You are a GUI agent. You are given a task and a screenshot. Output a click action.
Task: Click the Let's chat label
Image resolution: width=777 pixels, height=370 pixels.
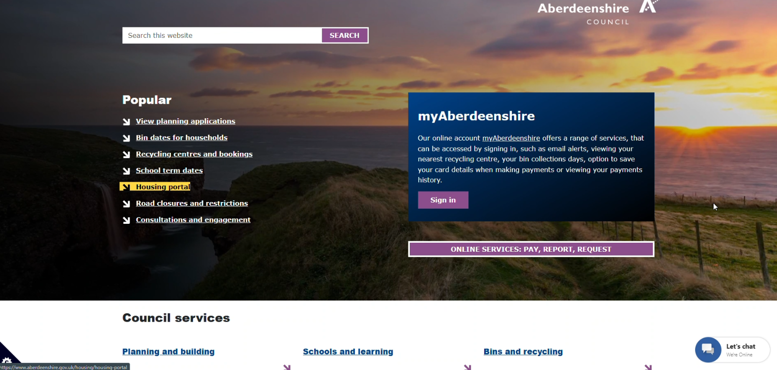[741, 347]
